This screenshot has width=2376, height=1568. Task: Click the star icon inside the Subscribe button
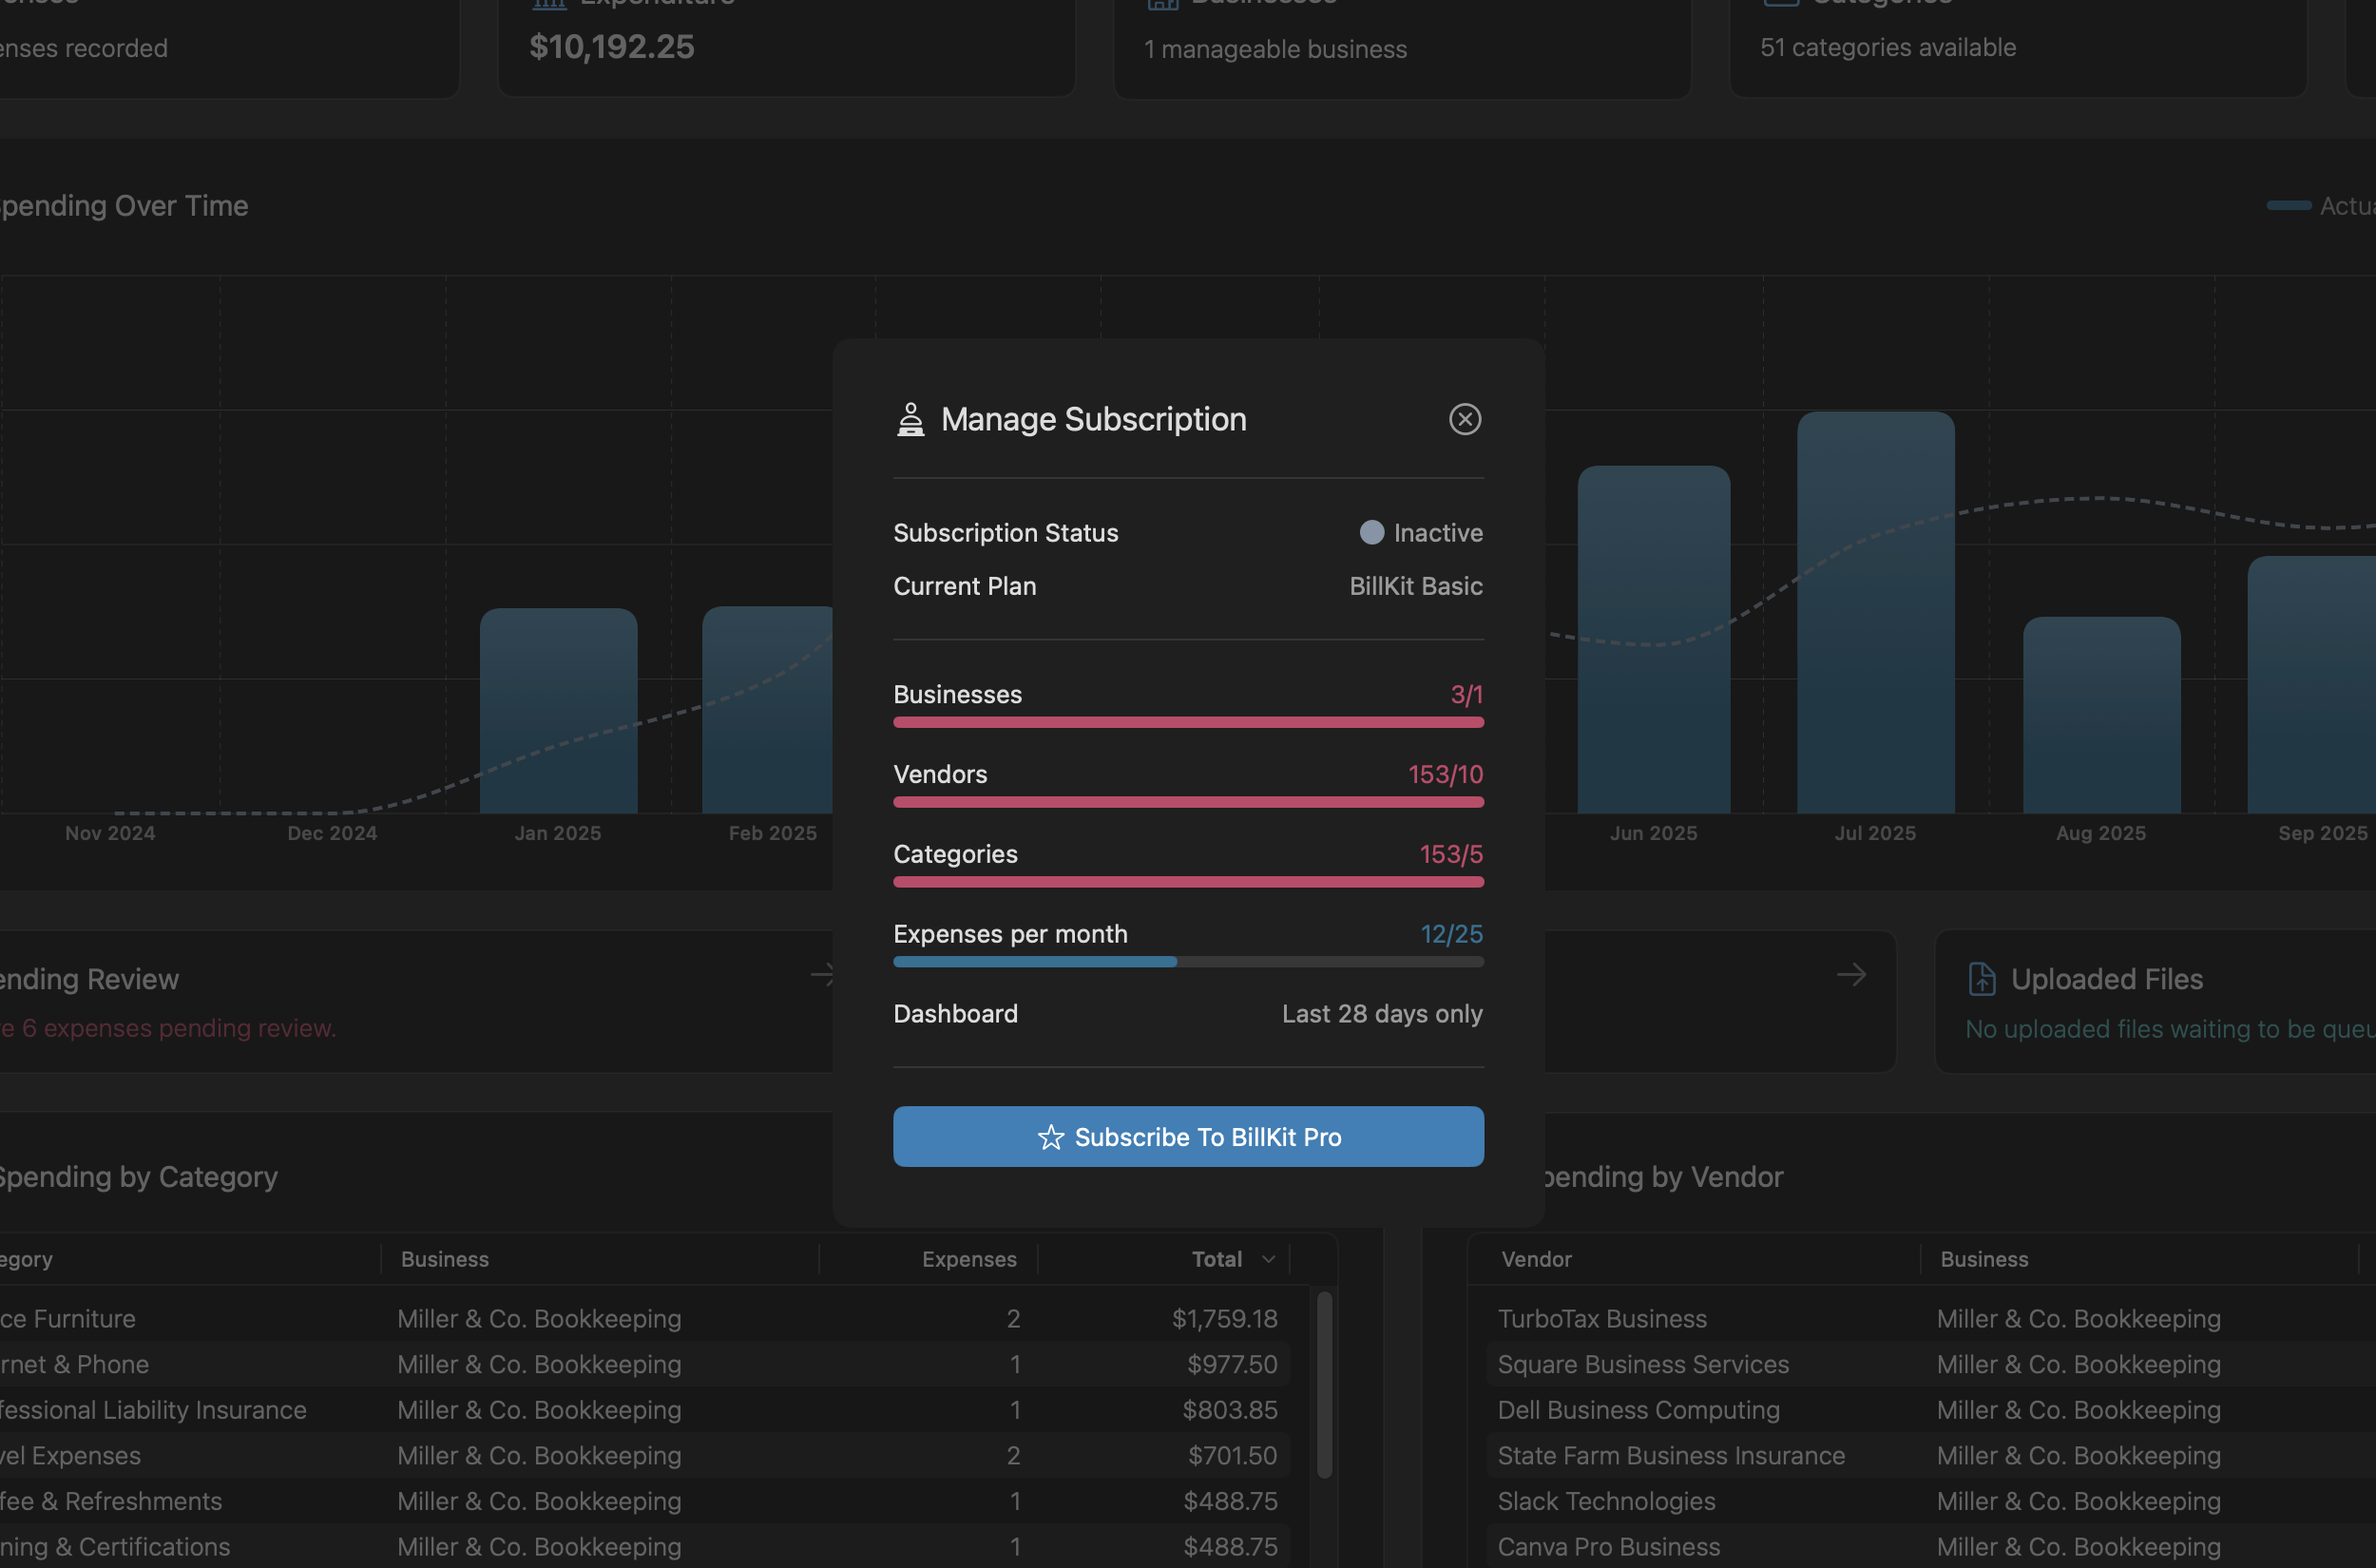click(x=1049, y=1137)
